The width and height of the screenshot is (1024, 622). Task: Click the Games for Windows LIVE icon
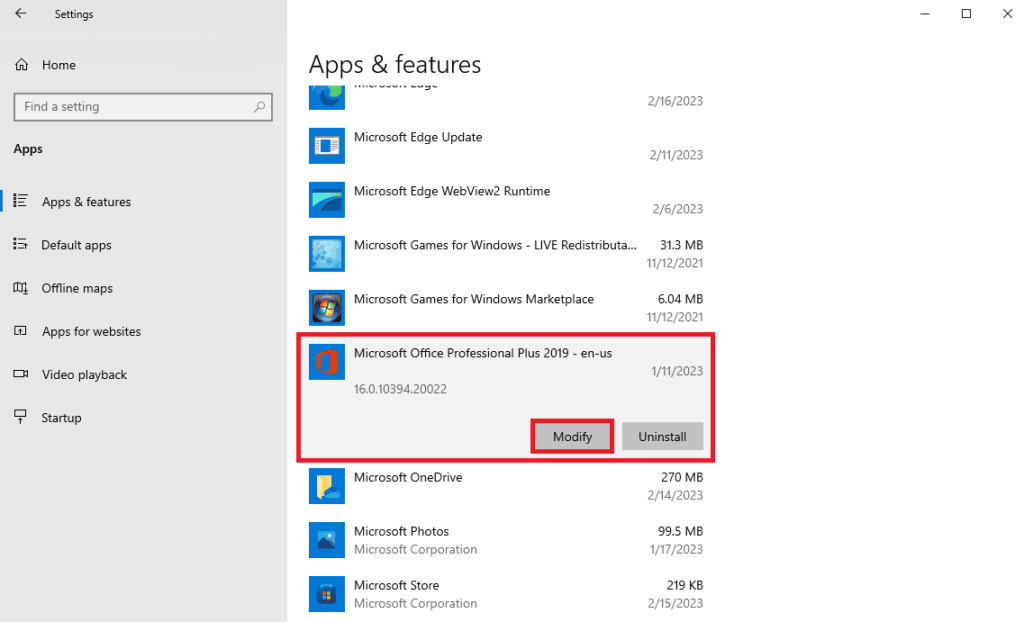(x=327, y=254)
